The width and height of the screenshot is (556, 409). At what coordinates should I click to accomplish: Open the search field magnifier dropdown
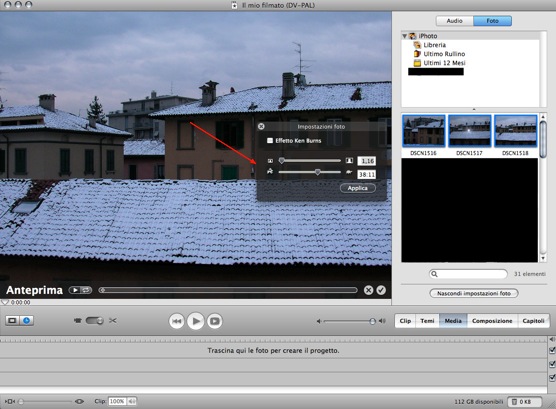[x=434, y=274]
